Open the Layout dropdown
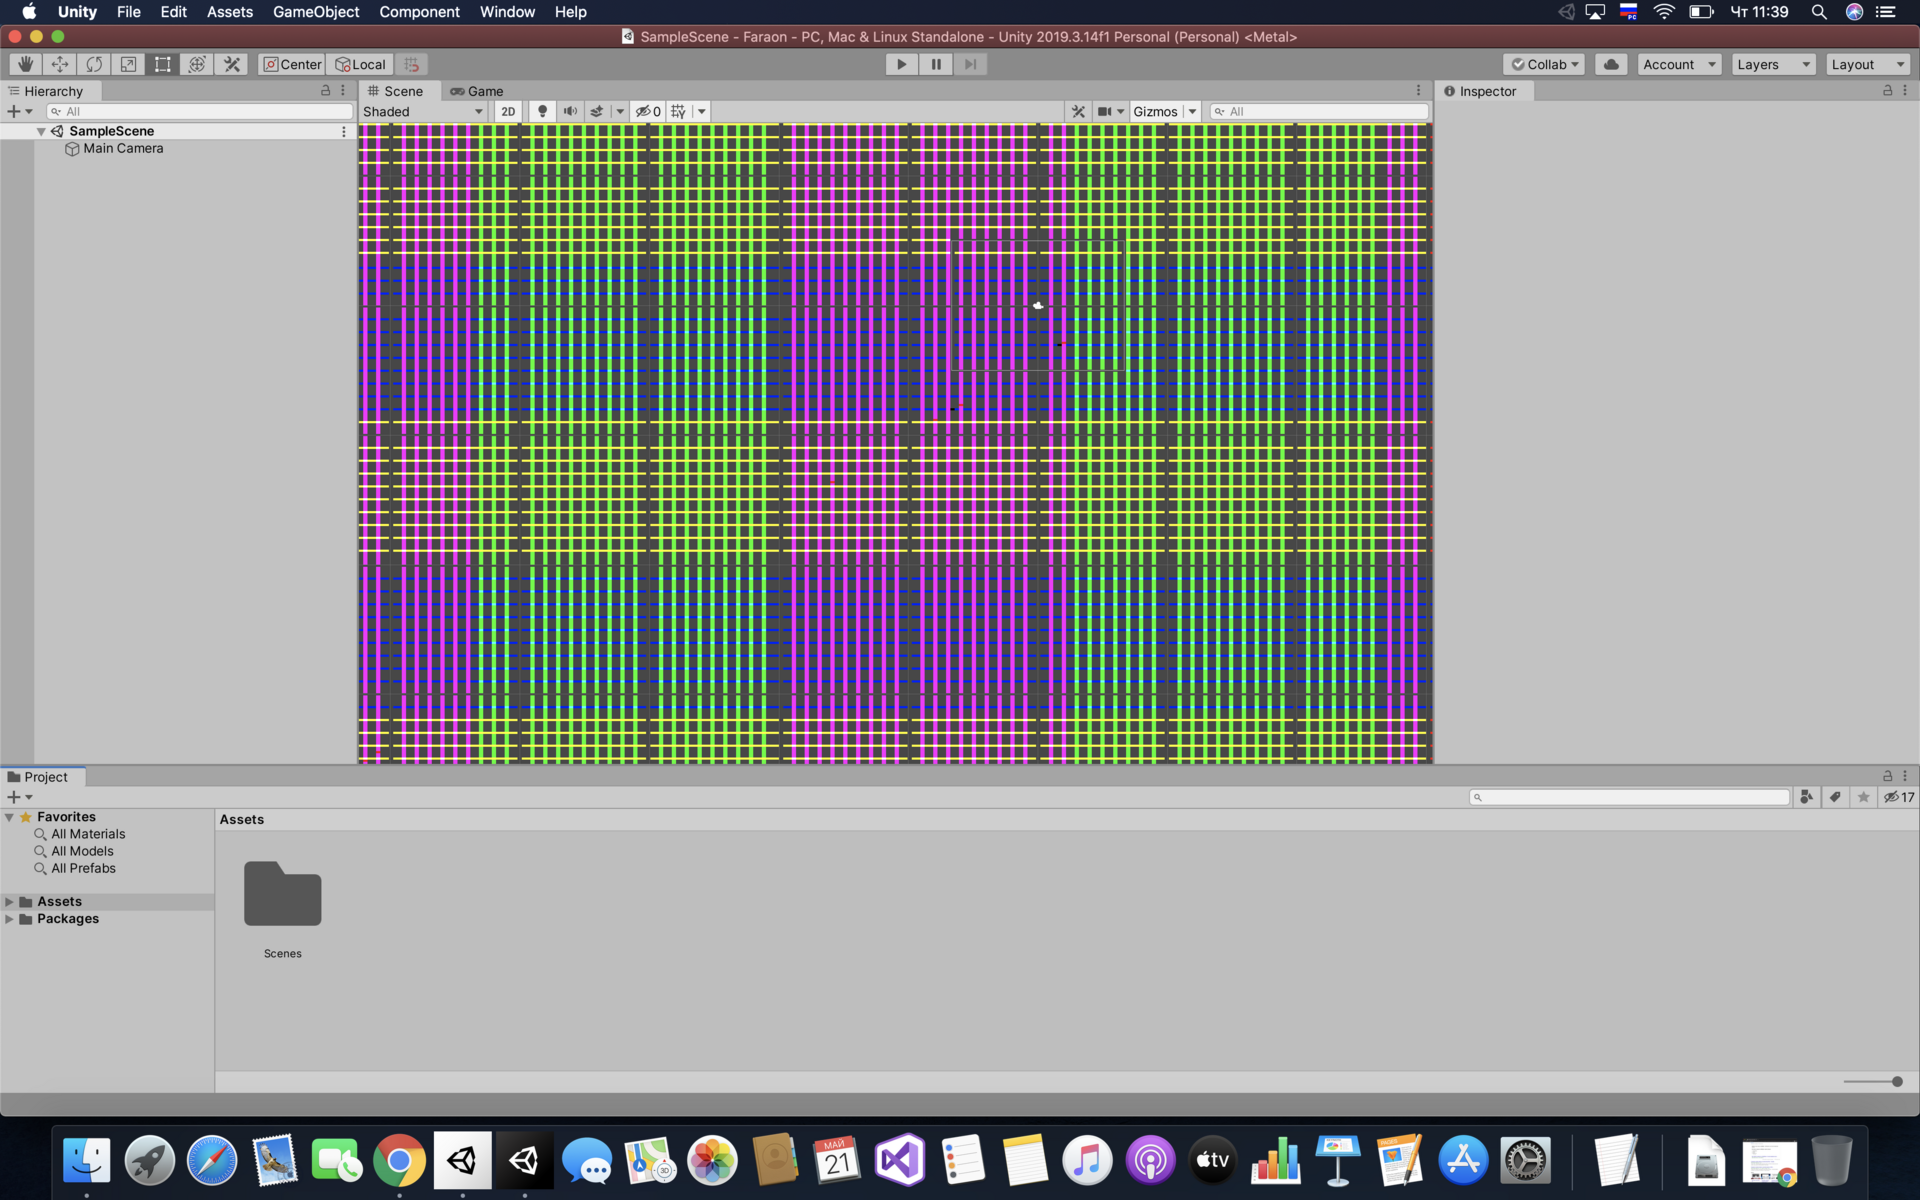 click(x=1867, y=64)
